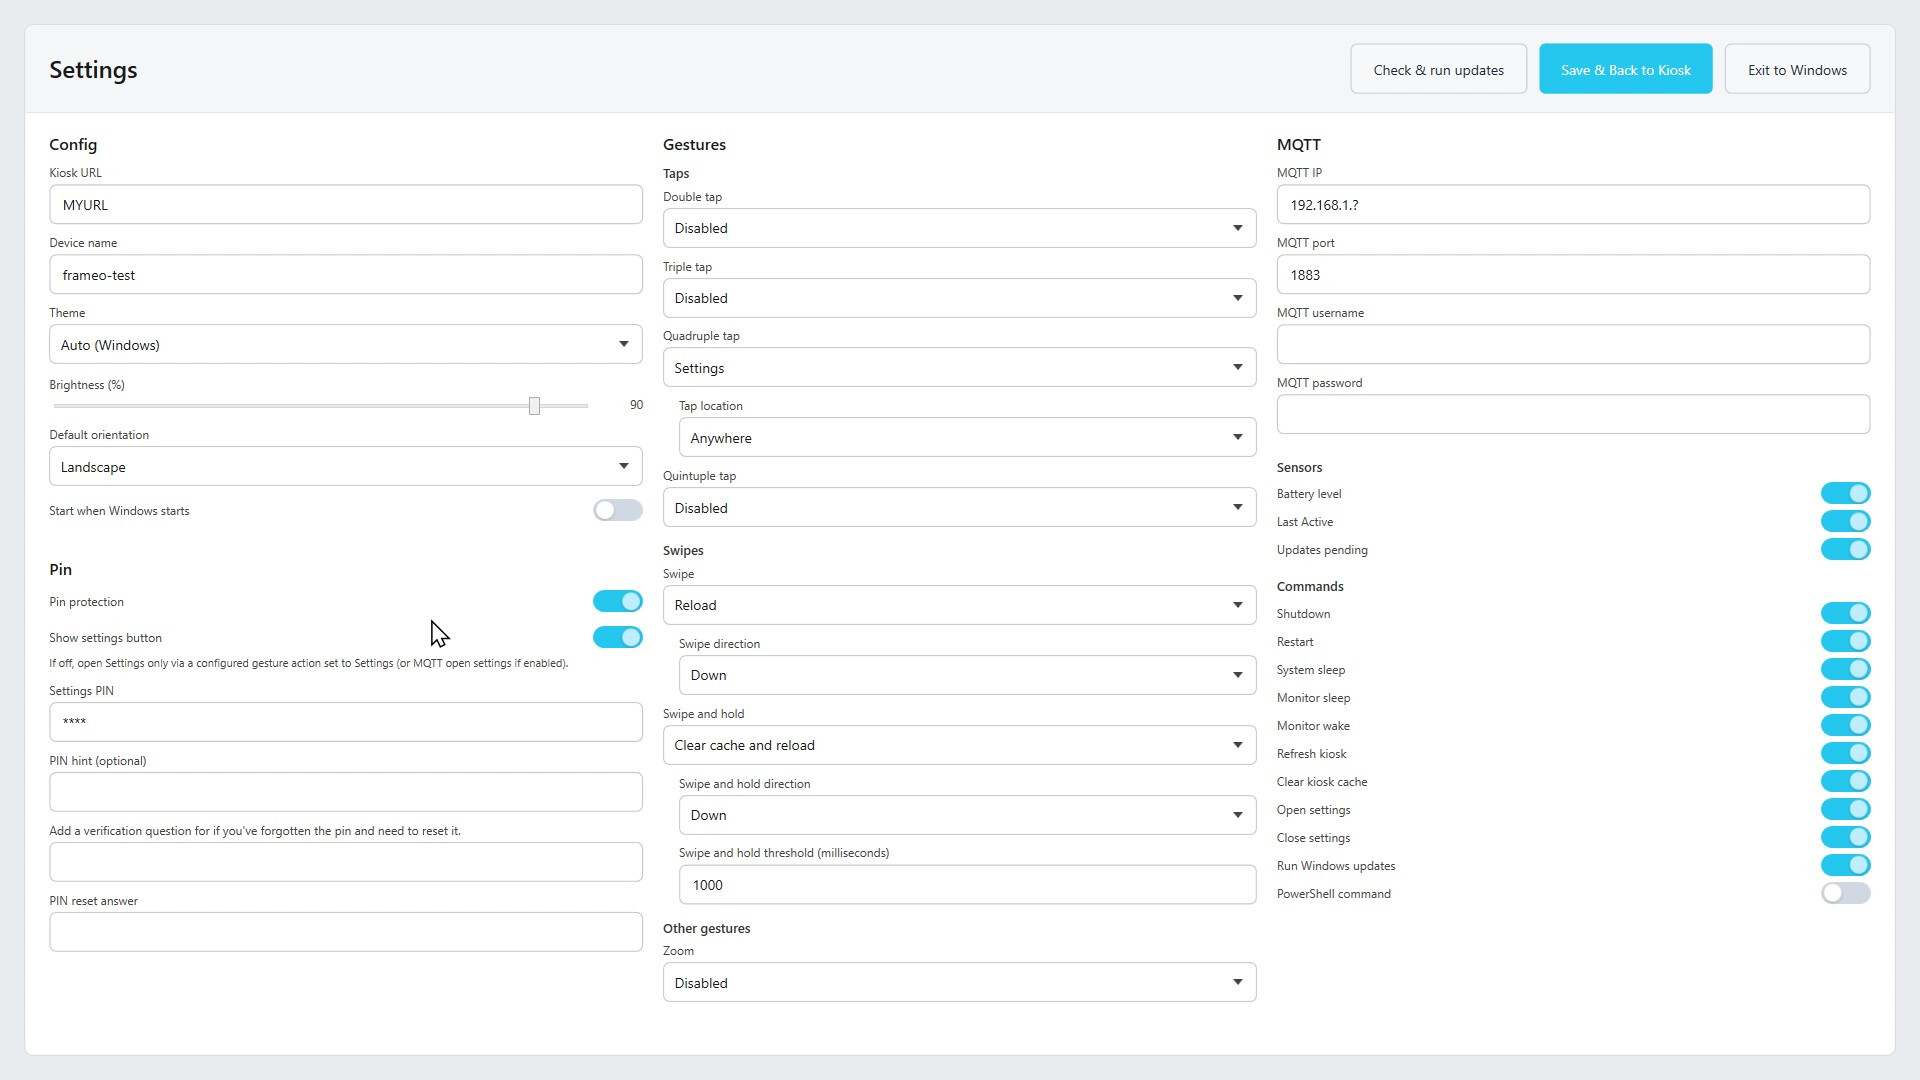
Task: Enable PowerShell command toggle
Action: point(1844,894)
